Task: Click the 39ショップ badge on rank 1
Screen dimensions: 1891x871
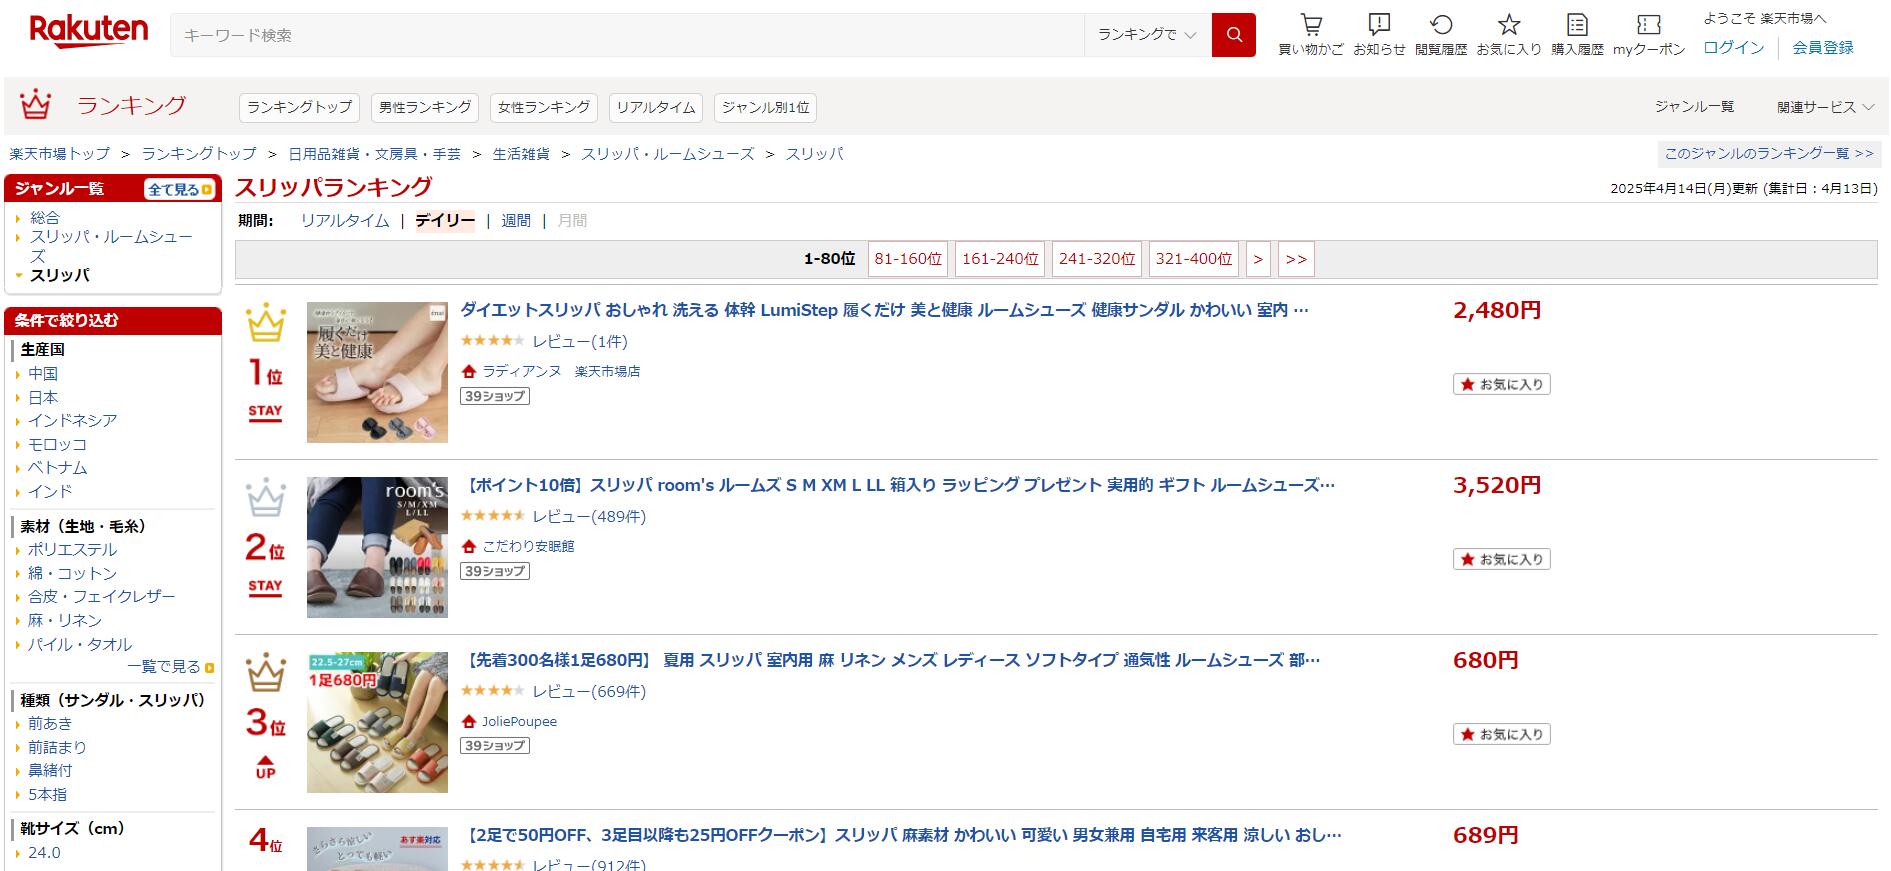Action: (495, 396)
